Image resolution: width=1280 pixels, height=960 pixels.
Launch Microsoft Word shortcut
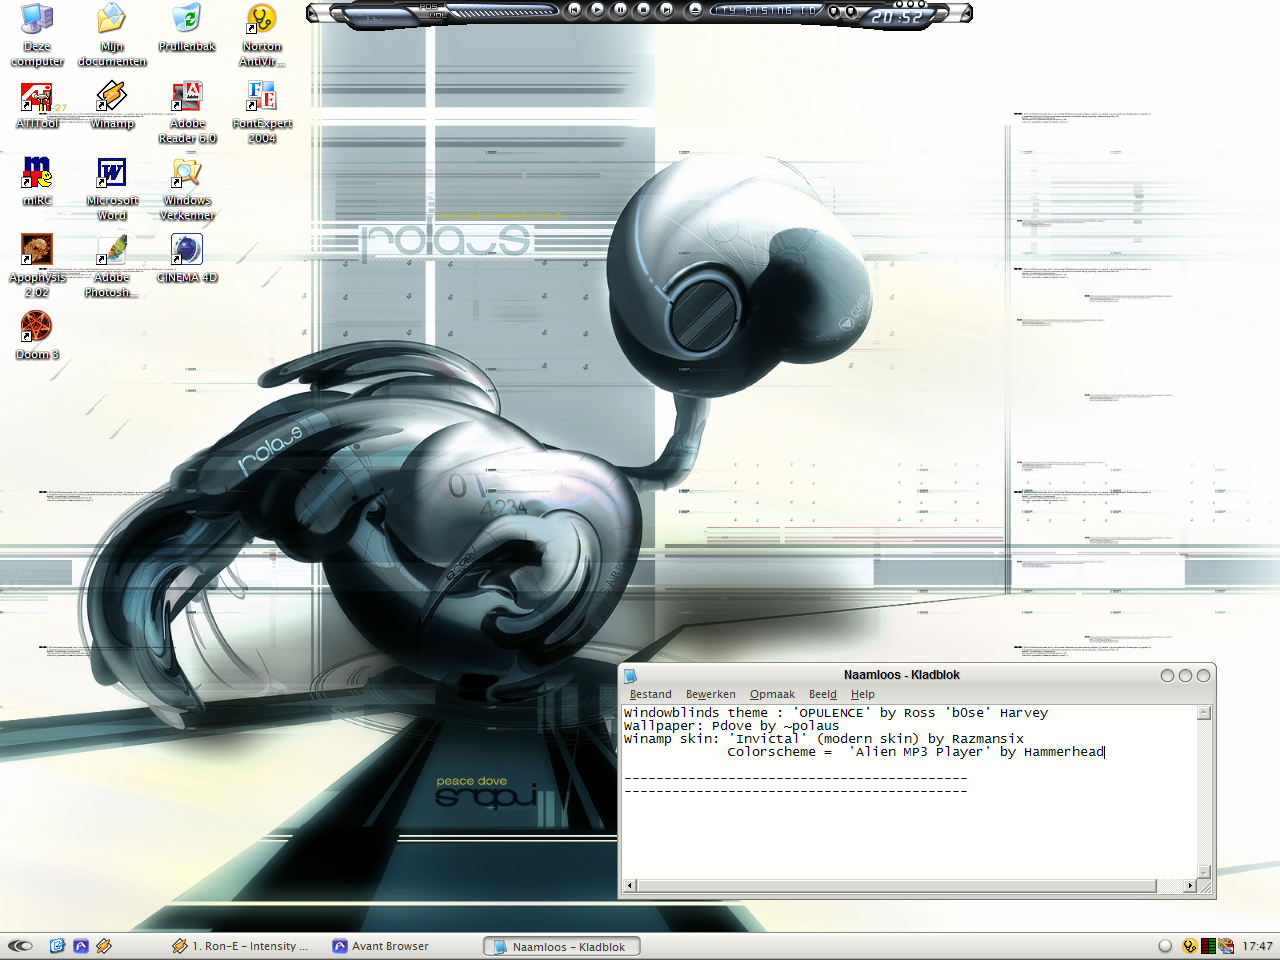[112, 189]
